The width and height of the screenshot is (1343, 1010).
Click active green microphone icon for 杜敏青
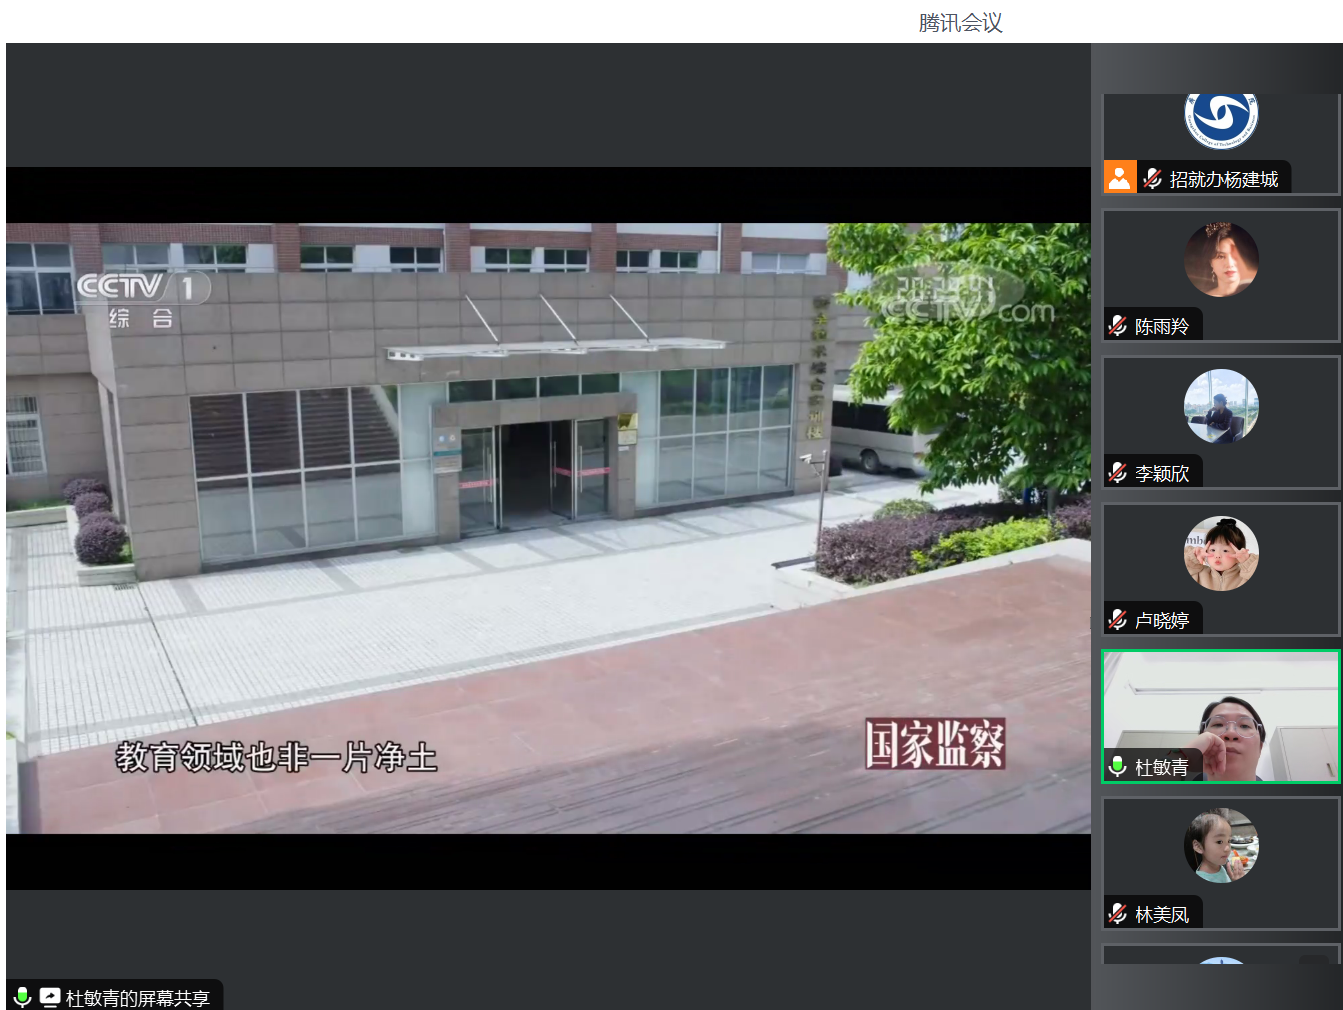pyautogui.click(x=1118, y=767)
